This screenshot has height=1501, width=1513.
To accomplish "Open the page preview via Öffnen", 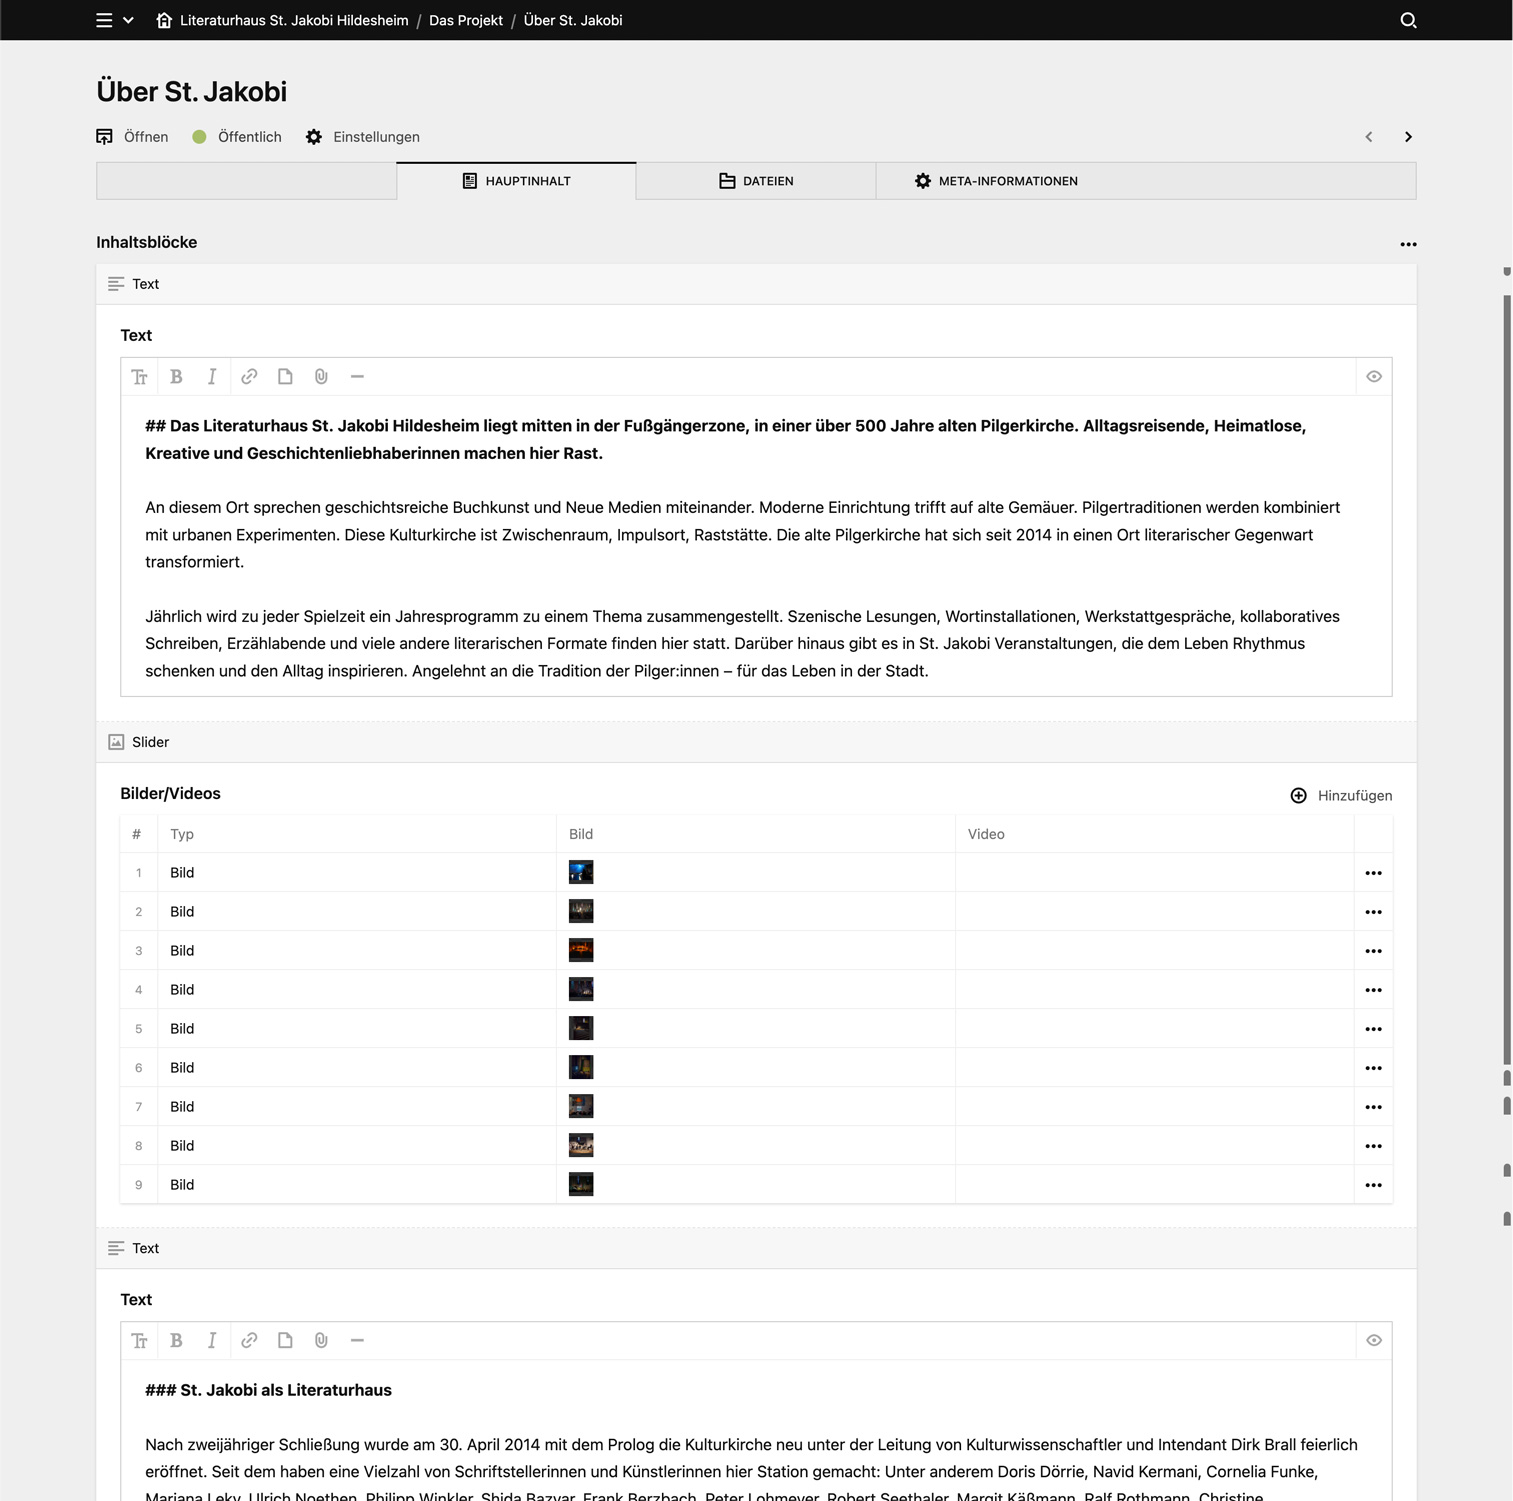I will 132,137.
